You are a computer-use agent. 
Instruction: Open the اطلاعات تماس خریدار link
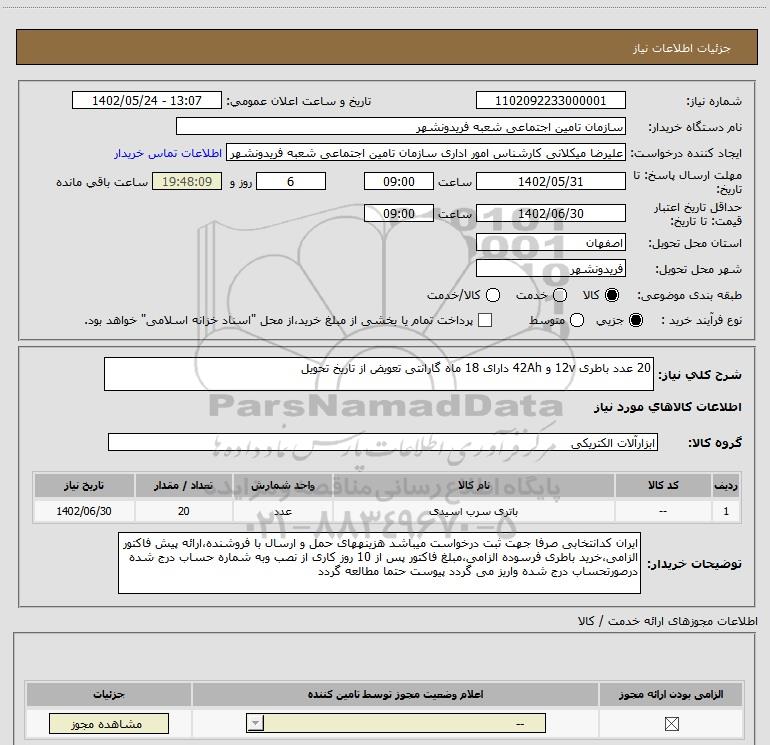click(168, 153)
